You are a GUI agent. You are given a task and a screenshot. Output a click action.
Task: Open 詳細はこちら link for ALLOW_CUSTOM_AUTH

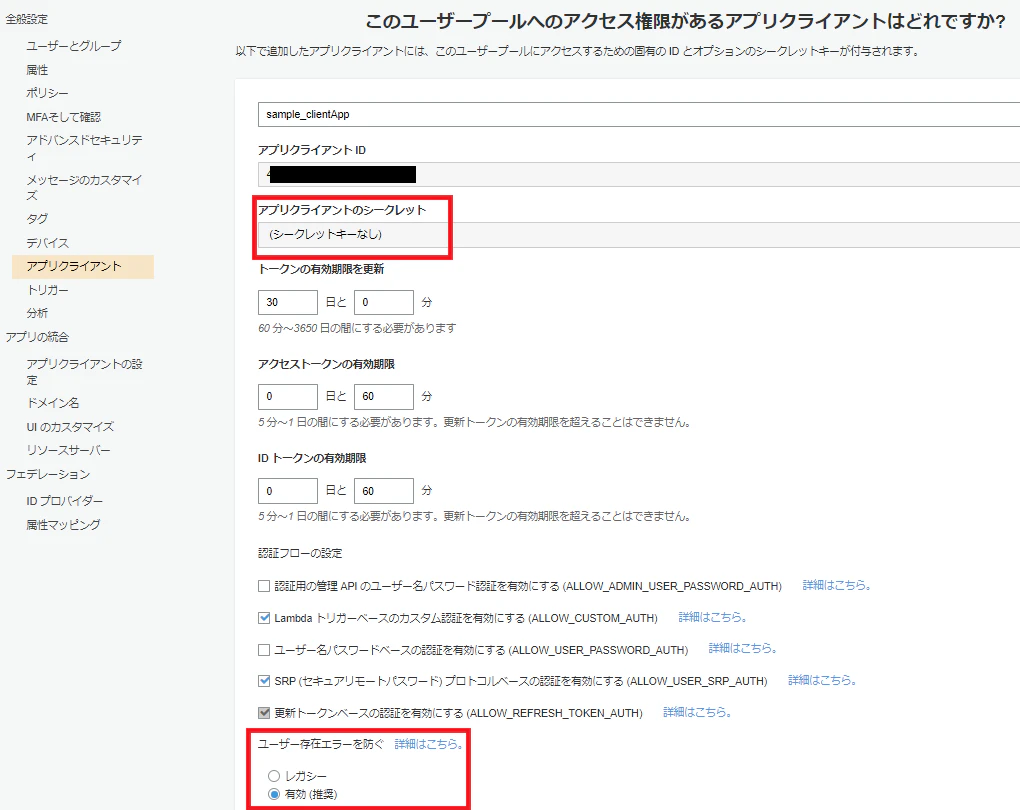(712, 617)
